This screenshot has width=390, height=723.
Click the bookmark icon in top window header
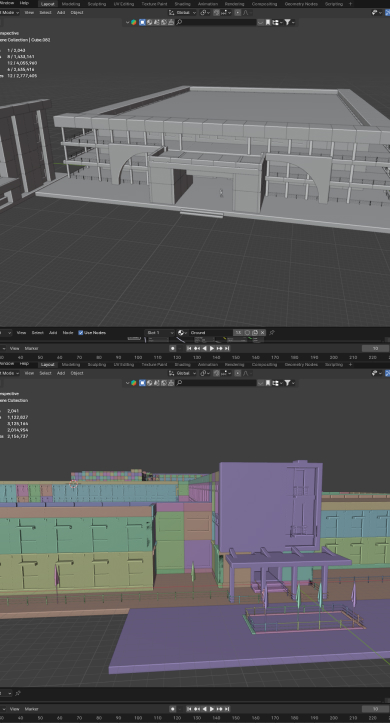click(267, 22)
